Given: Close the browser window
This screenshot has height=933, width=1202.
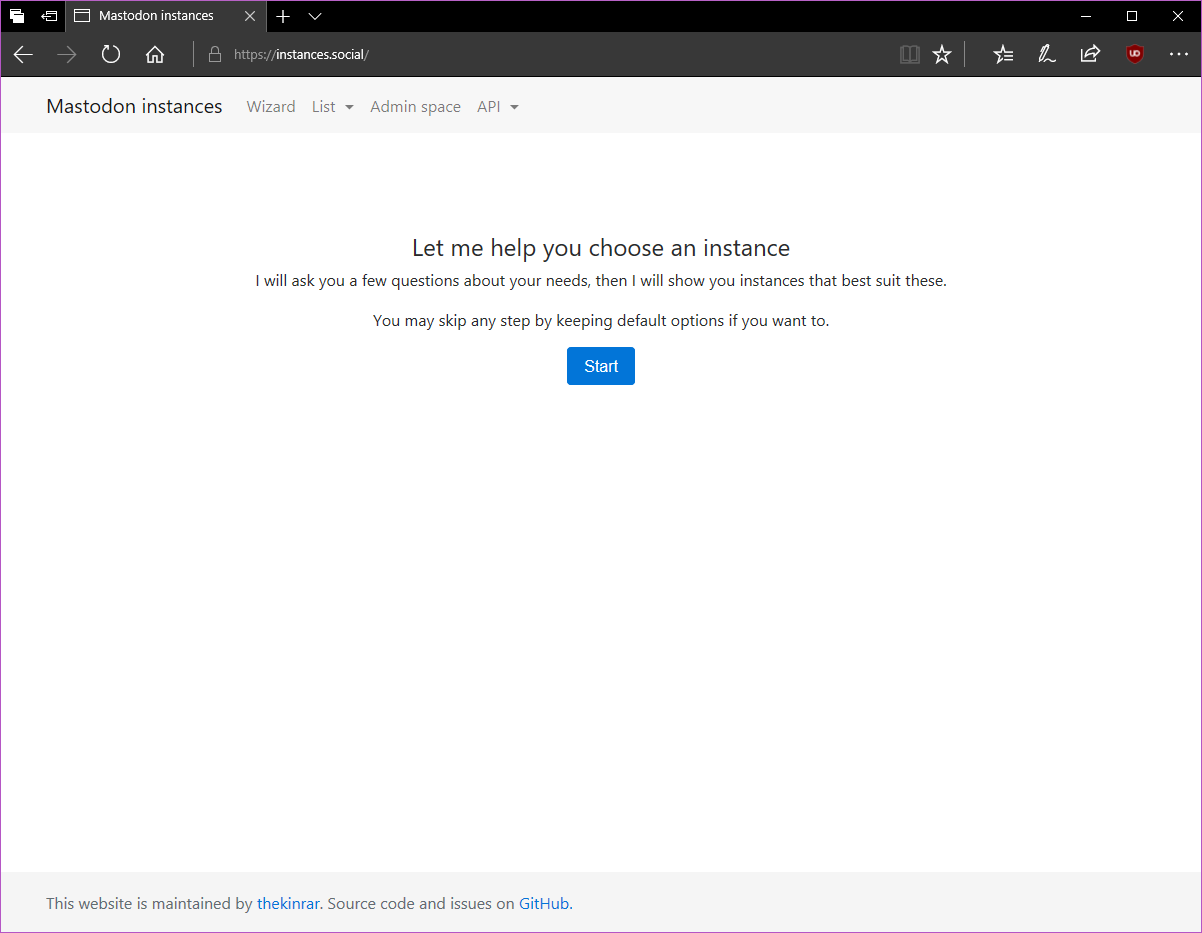Looking at the screenshot, I should tap(1178, 16).
